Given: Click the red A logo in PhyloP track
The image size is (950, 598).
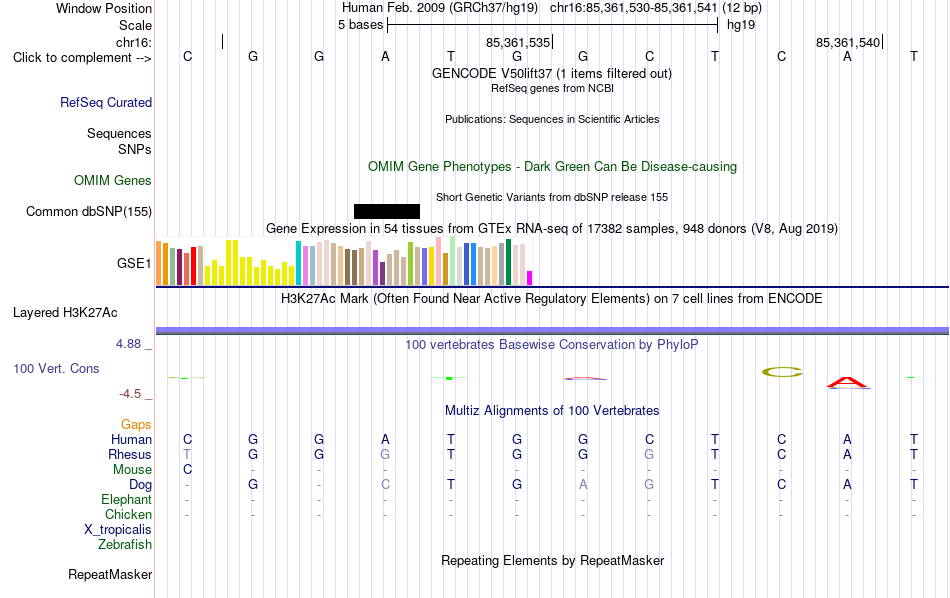Looking at the screenshot, I should point(847,382).
